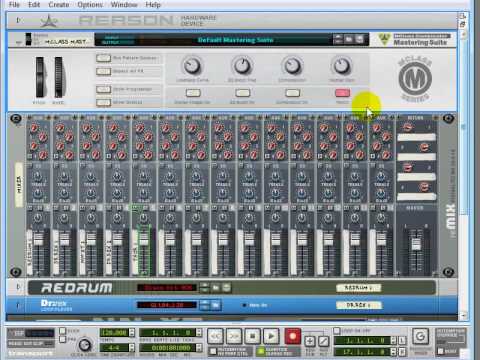Turn the Click level knob in the transport
Viewport: 480px width, 360px height.
(85, 345)
